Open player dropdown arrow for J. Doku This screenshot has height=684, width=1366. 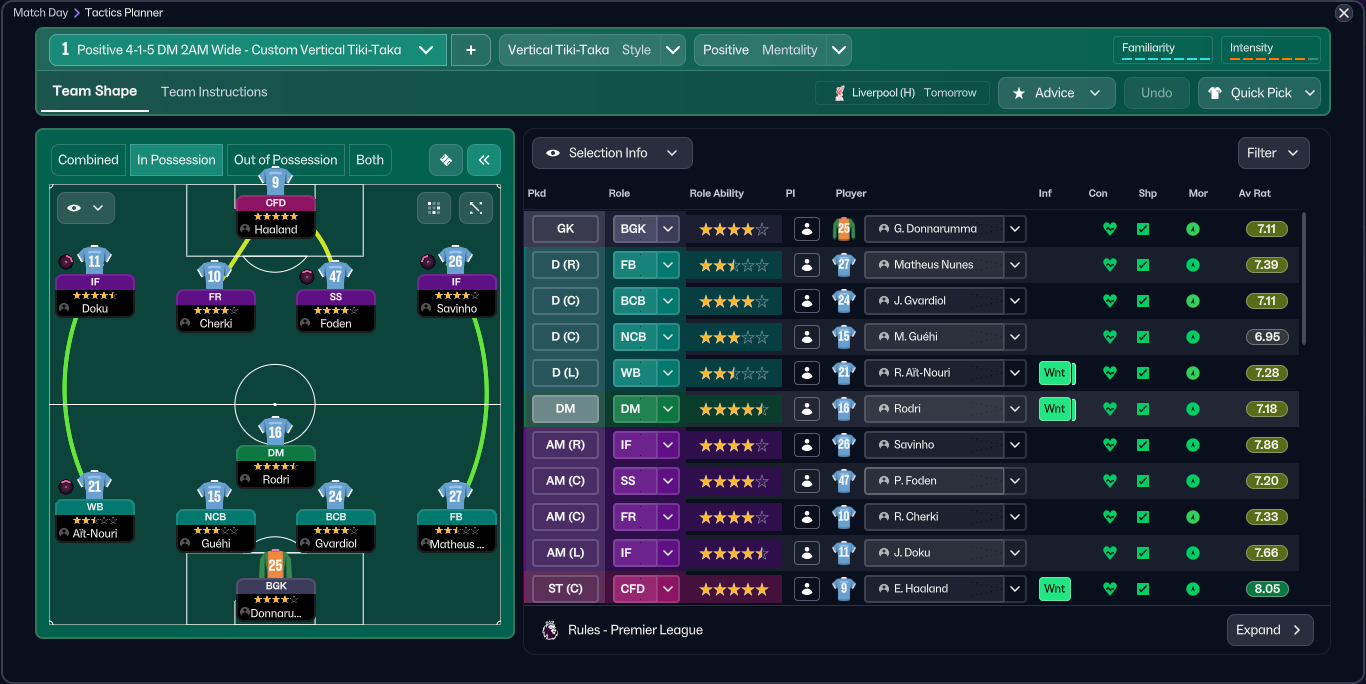(1015, 553)
